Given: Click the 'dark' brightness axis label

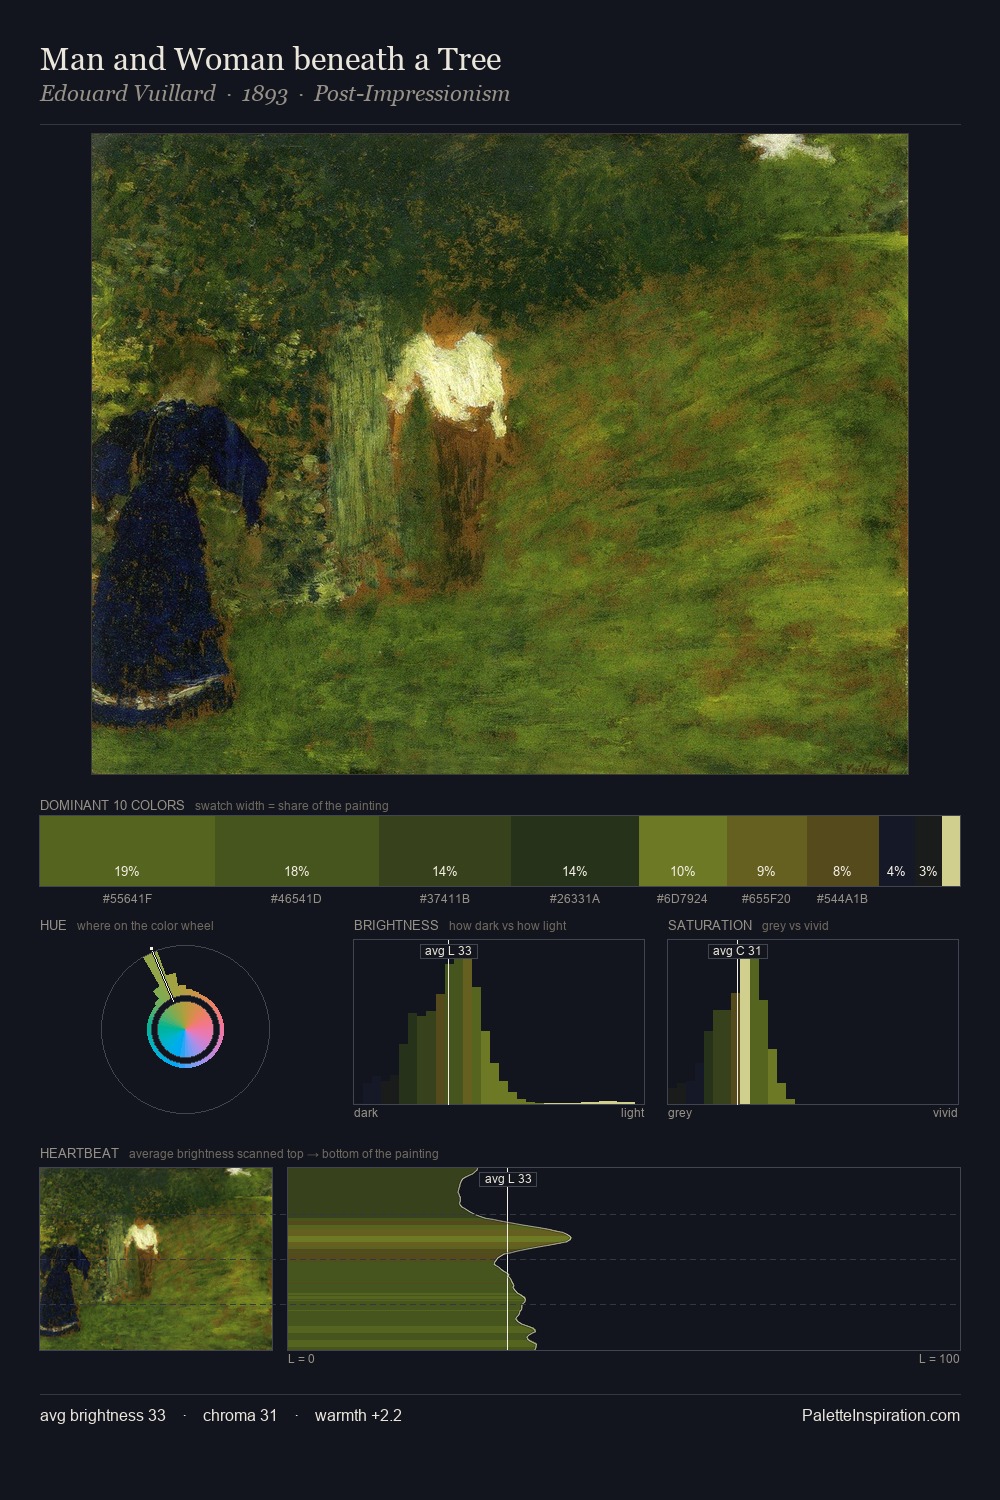Looking at the screenshot, I should pyautogui.click(x=366, y=1113).
